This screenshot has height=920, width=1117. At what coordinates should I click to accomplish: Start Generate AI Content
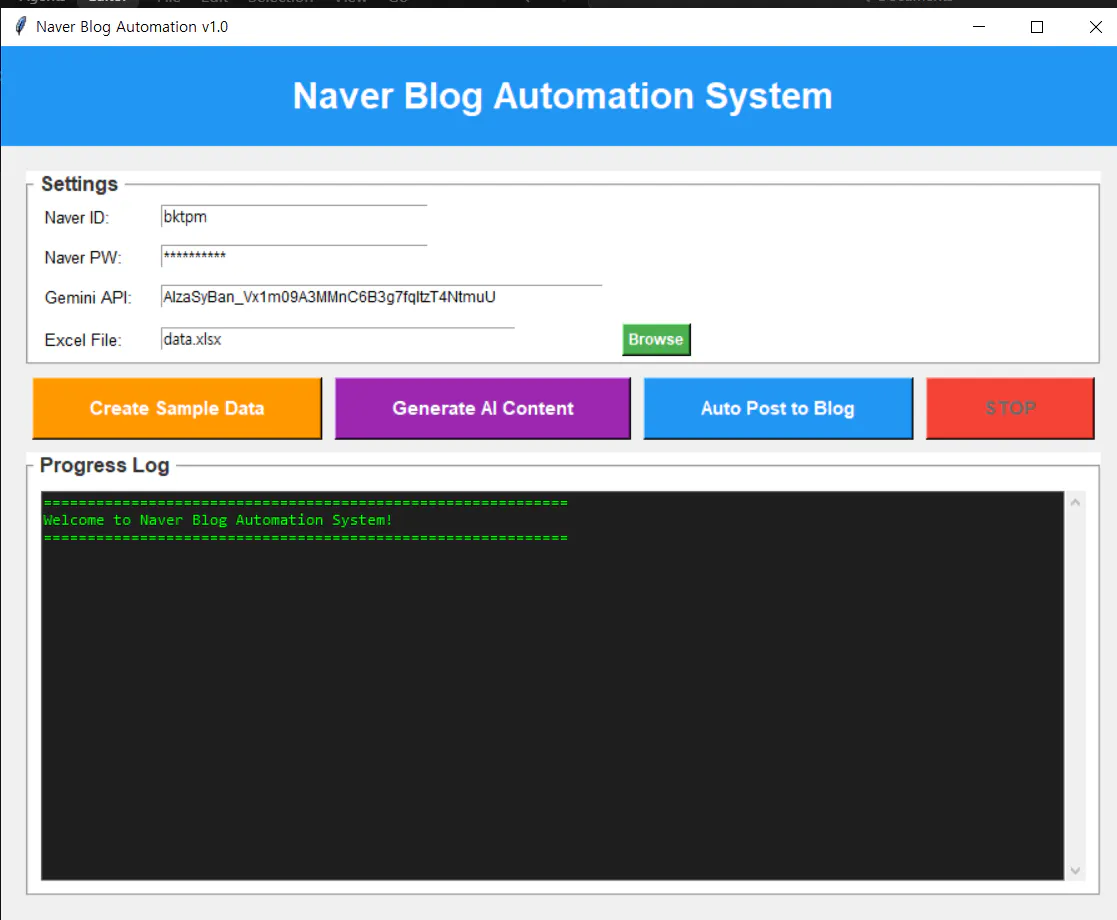coord(482,408)
